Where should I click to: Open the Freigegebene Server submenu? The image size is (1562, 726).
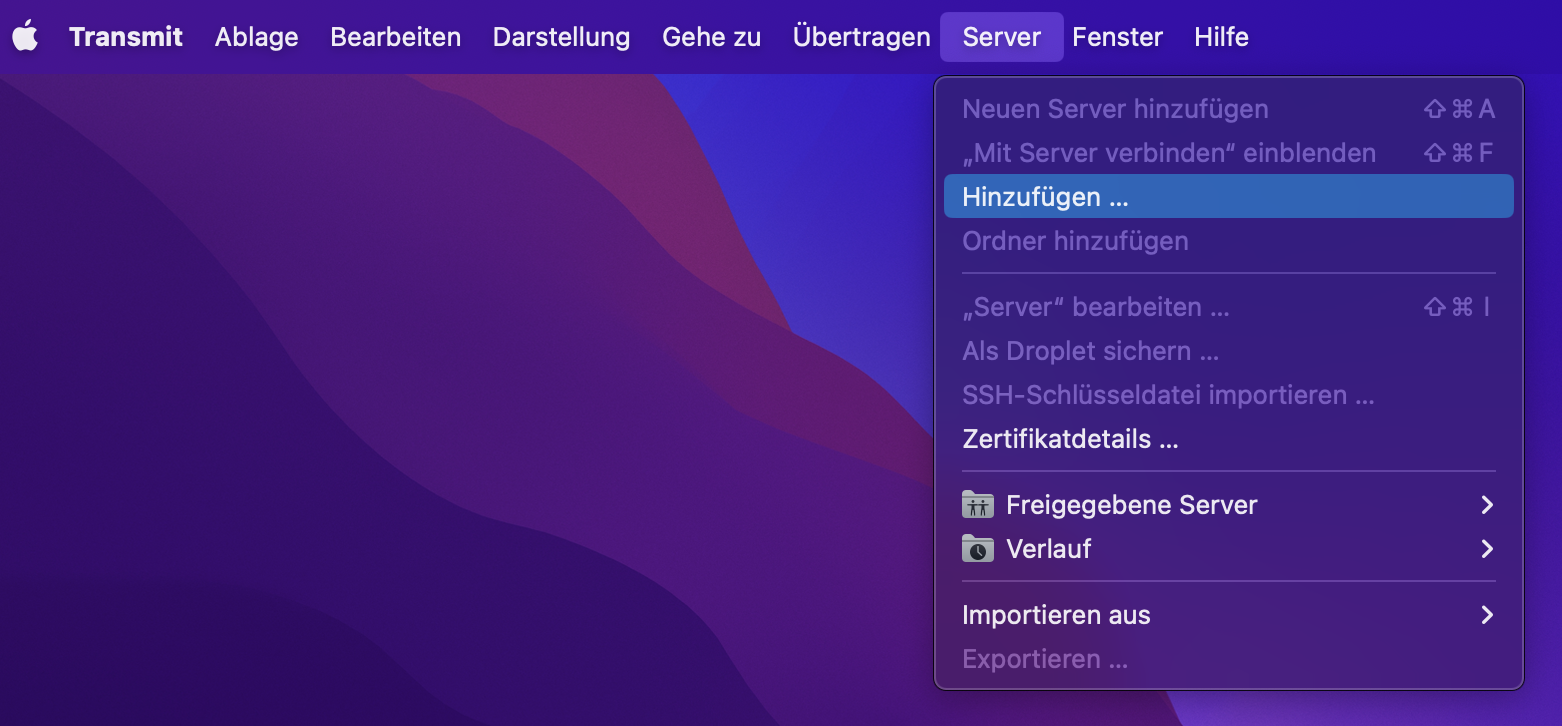1229,505
